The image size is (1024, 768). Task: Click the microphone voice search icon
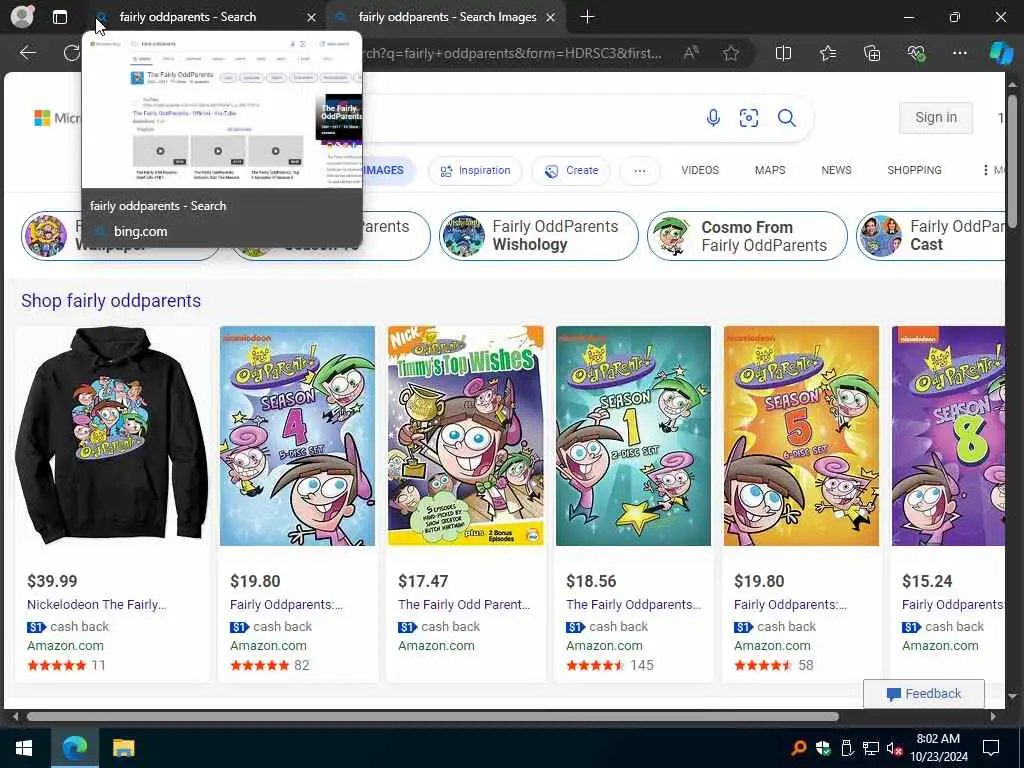point(713,118)
